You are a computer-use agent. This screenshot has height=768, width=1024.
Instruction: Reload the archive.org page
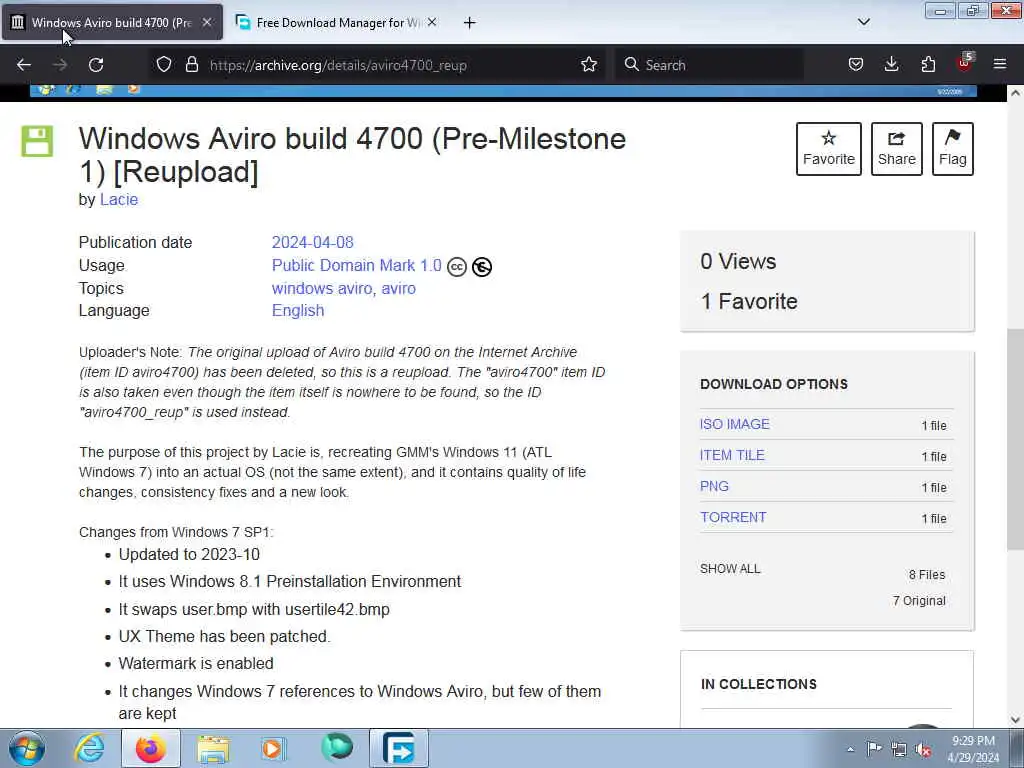click(x=96, y=65)
